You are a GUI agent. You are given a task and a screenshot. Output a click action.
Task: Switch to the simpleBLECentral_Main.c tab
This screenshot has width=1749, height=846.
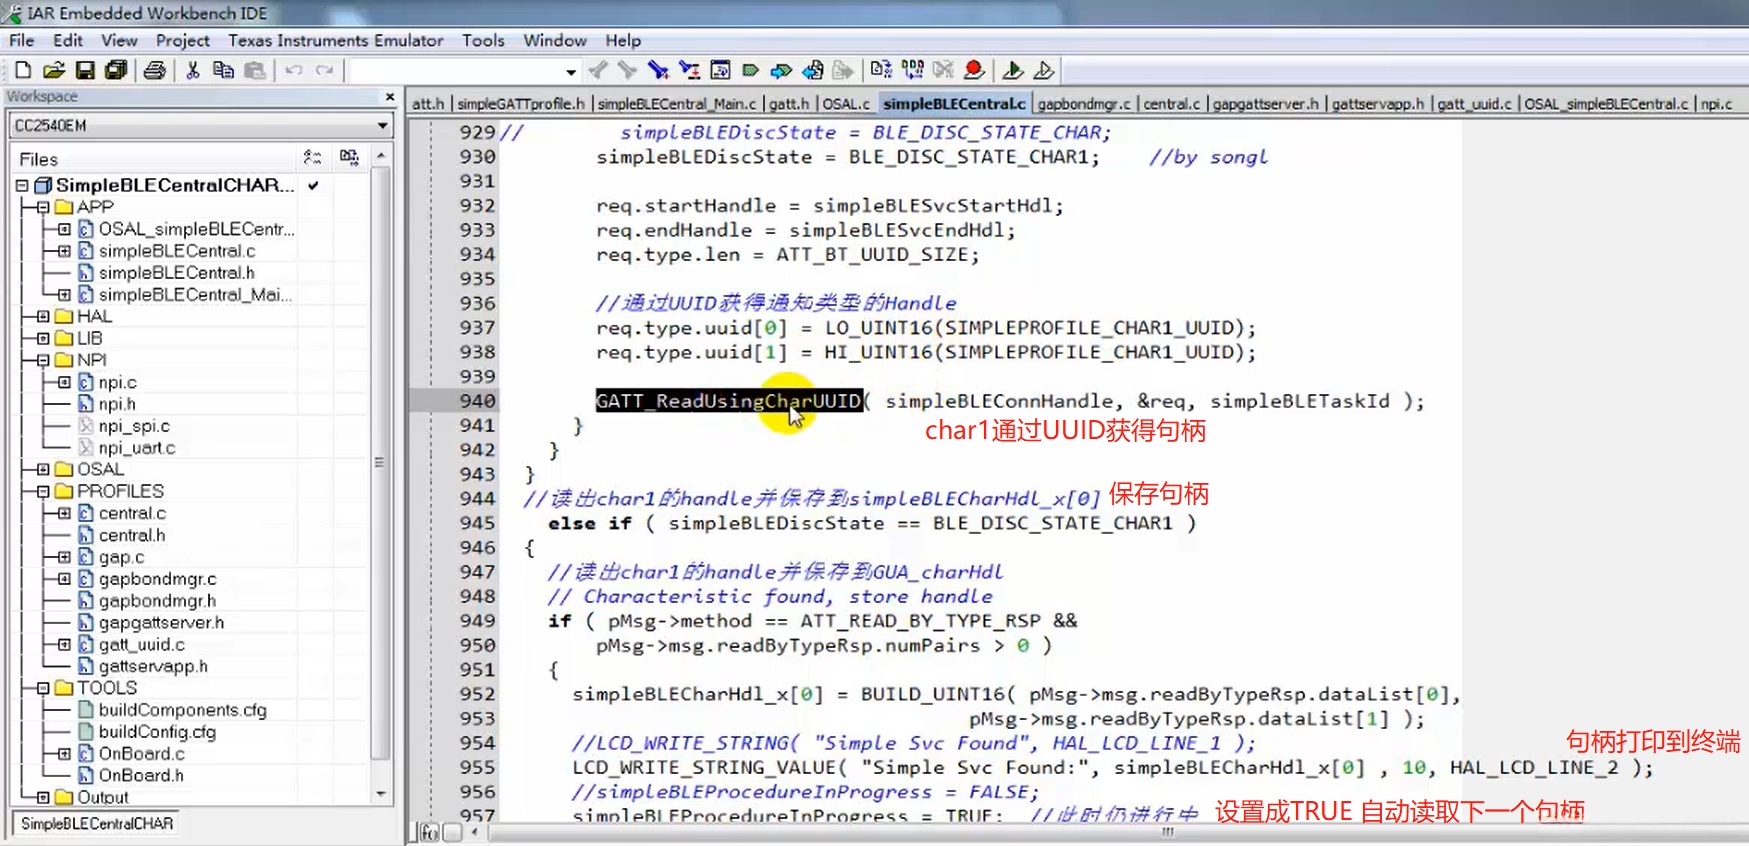tap(677, 103)
